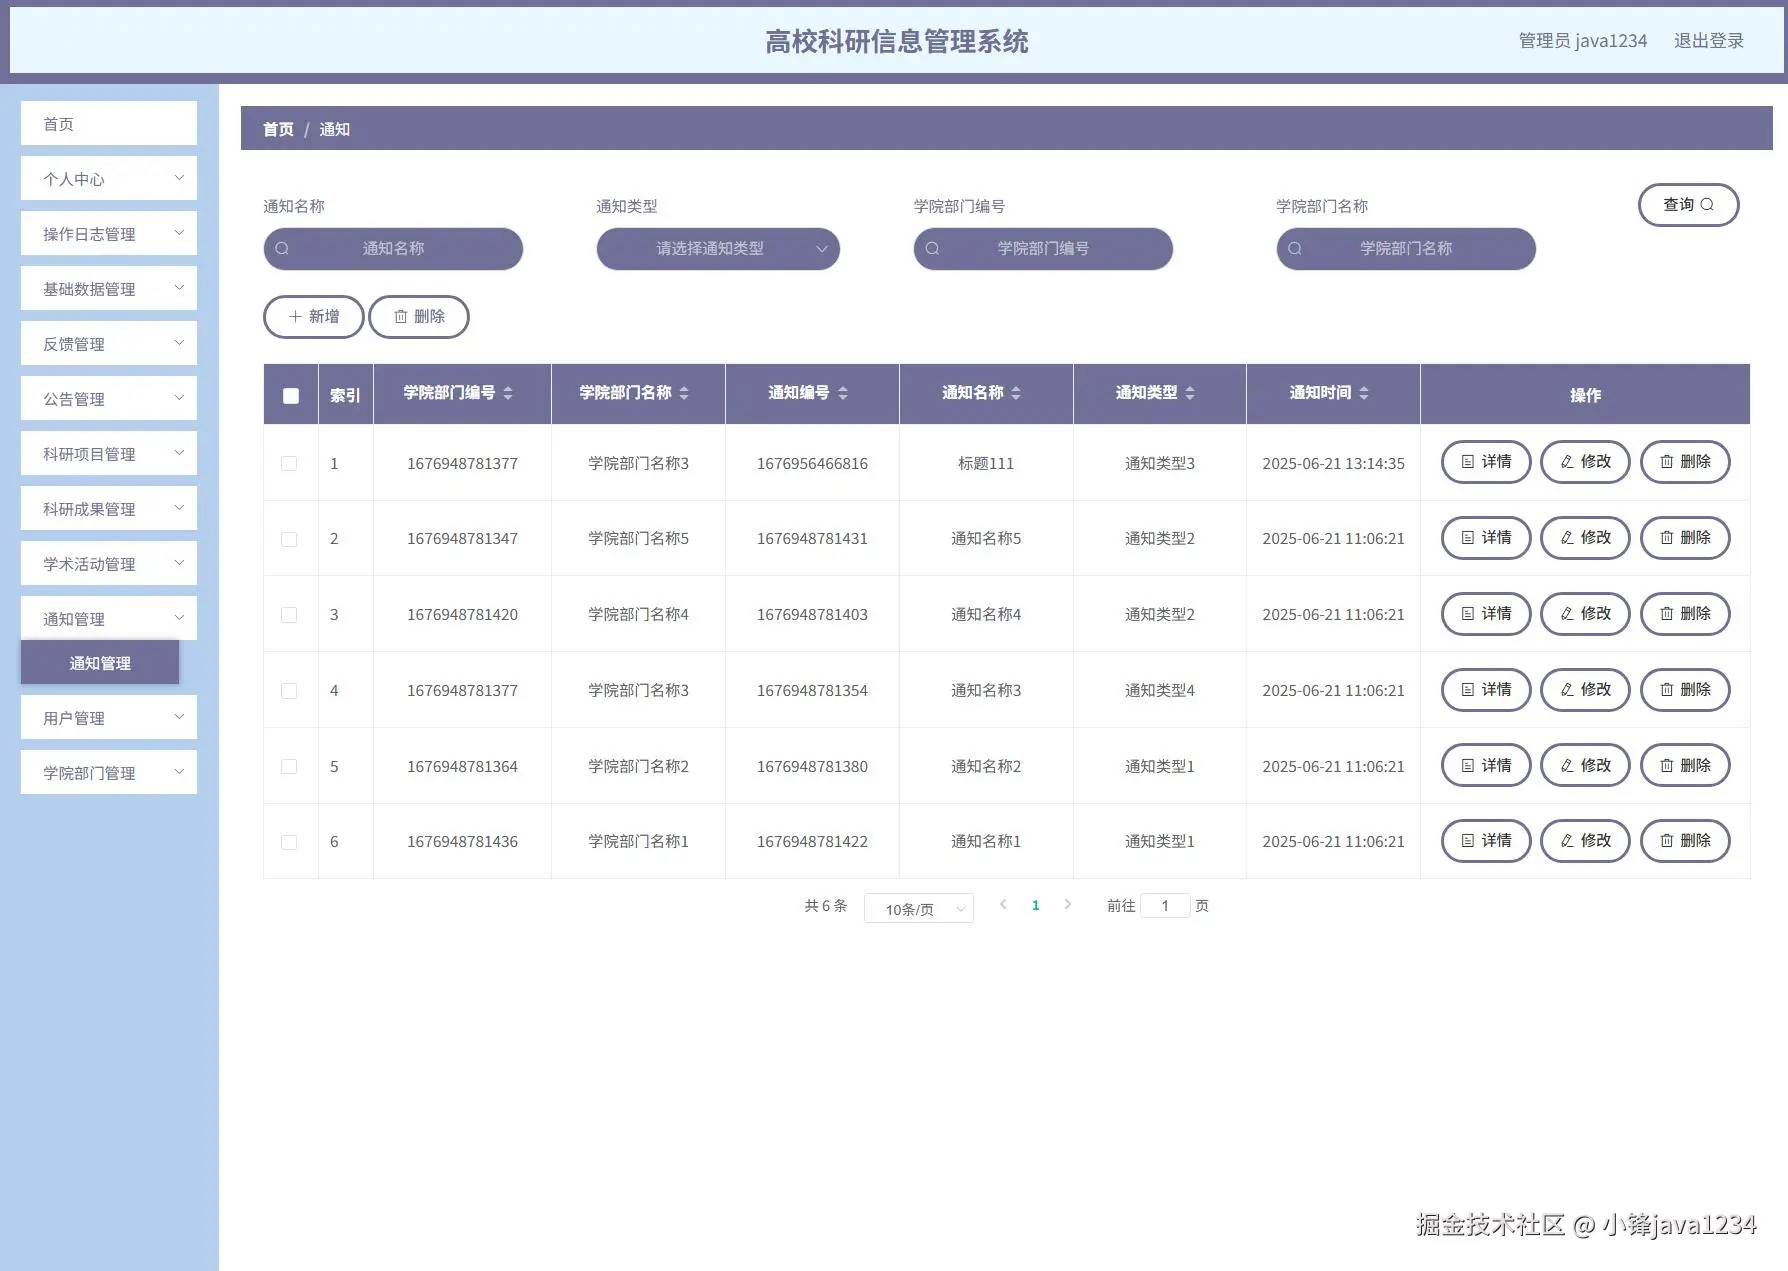The width and height of the screenshot is (1788, 1271).
Task: Delete the 通知名称1 row
Action: pos(1685,841)
